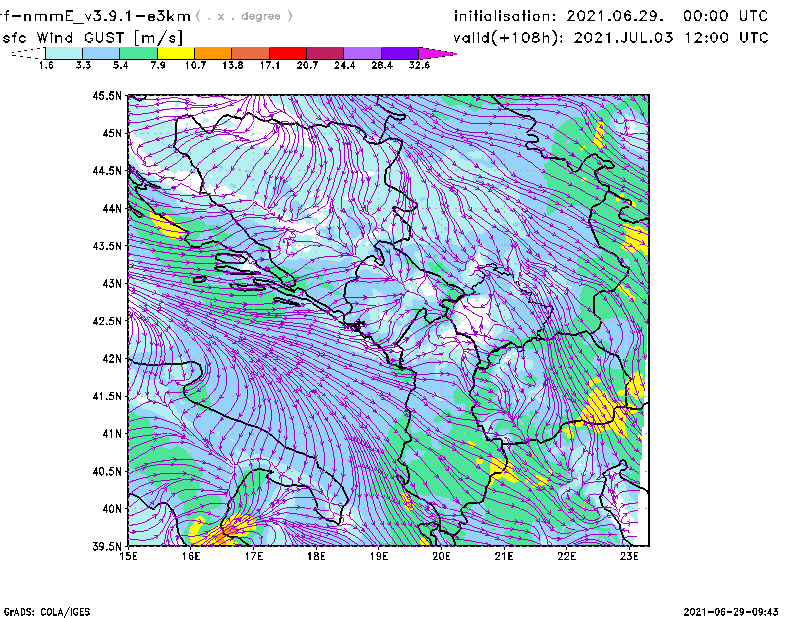Click the dashed white arrow below 1.6

click(x=28, y=53)
